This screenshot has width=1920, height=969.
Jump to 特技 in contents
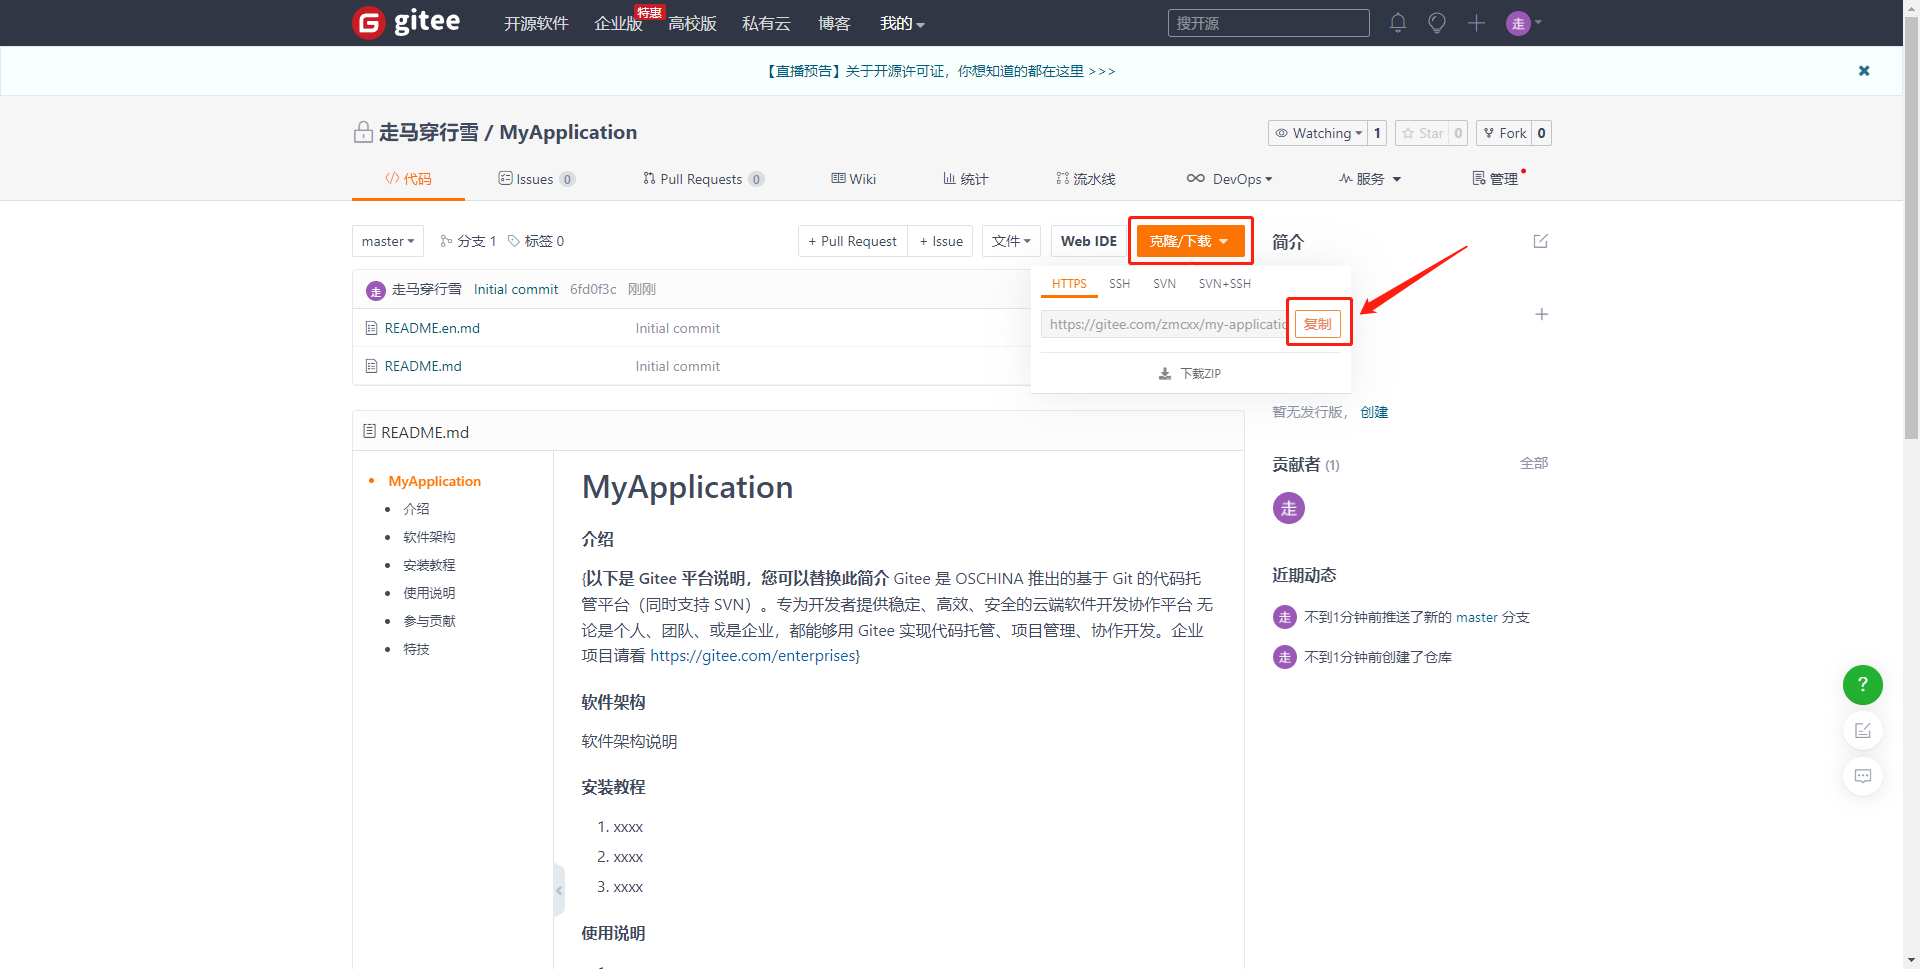coord(416,649)
